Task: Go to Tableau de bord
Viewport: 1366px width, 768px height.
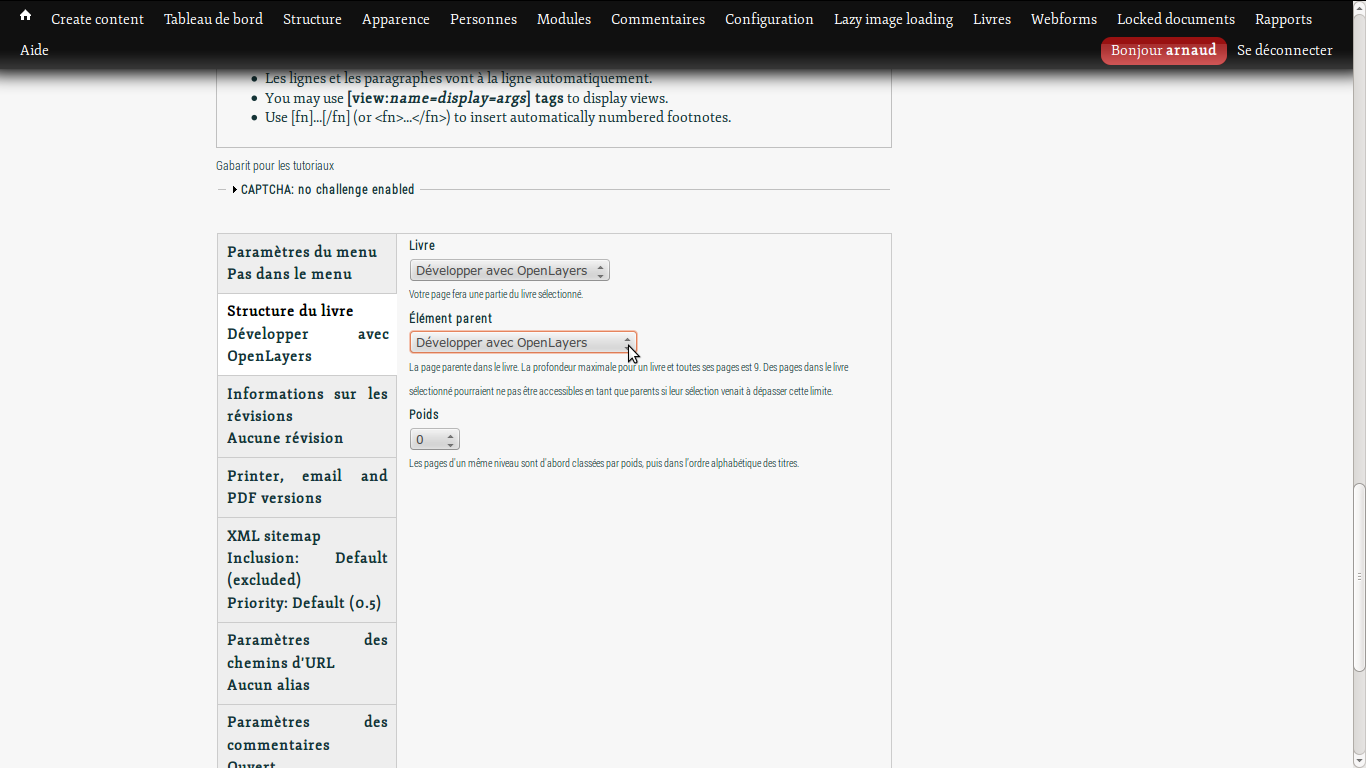Action: point(213,19)
